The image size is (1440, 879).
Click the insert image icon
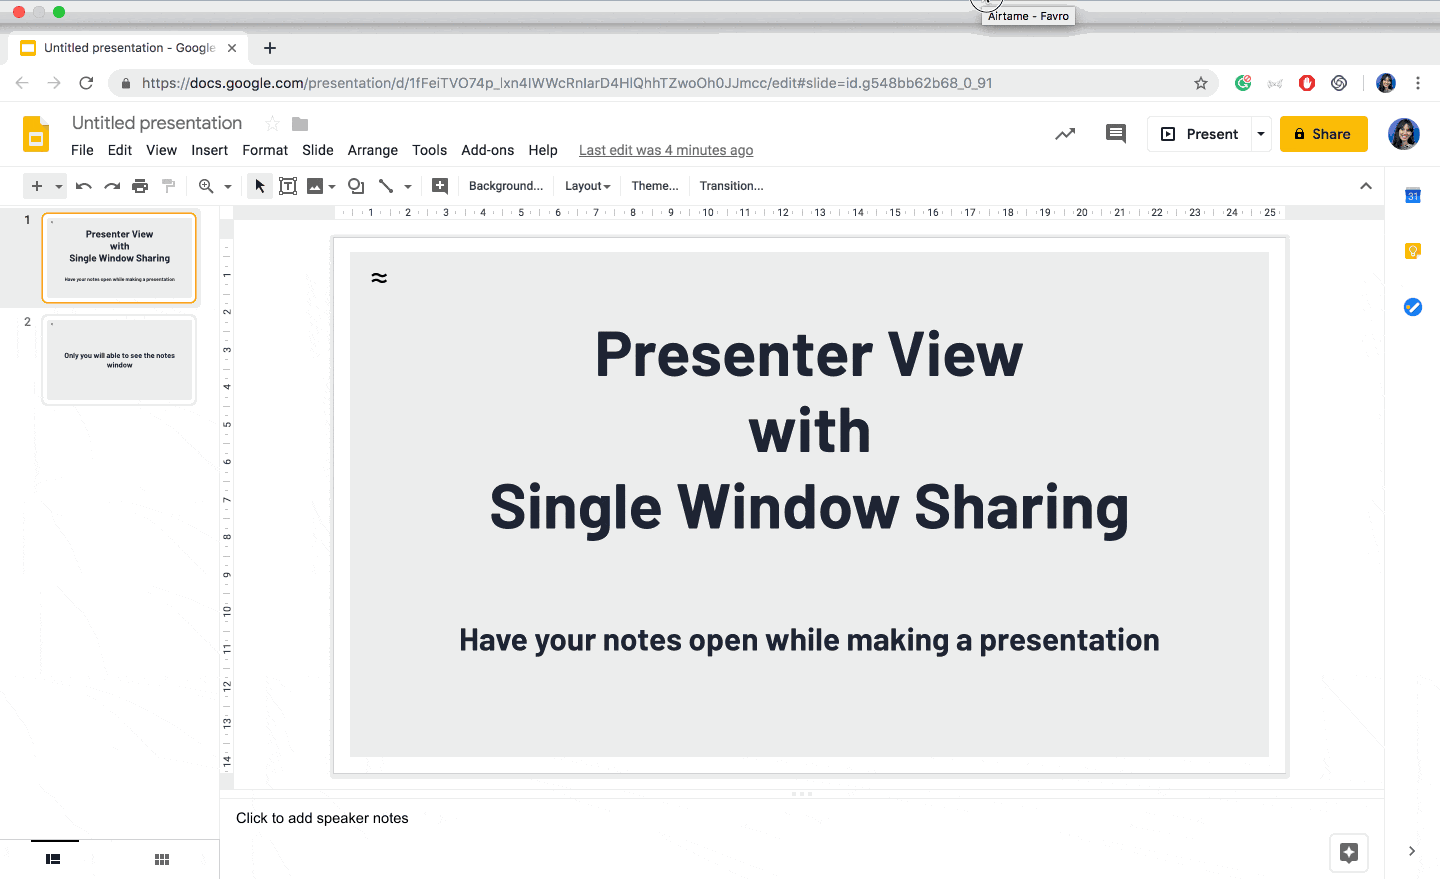(315, 186)
